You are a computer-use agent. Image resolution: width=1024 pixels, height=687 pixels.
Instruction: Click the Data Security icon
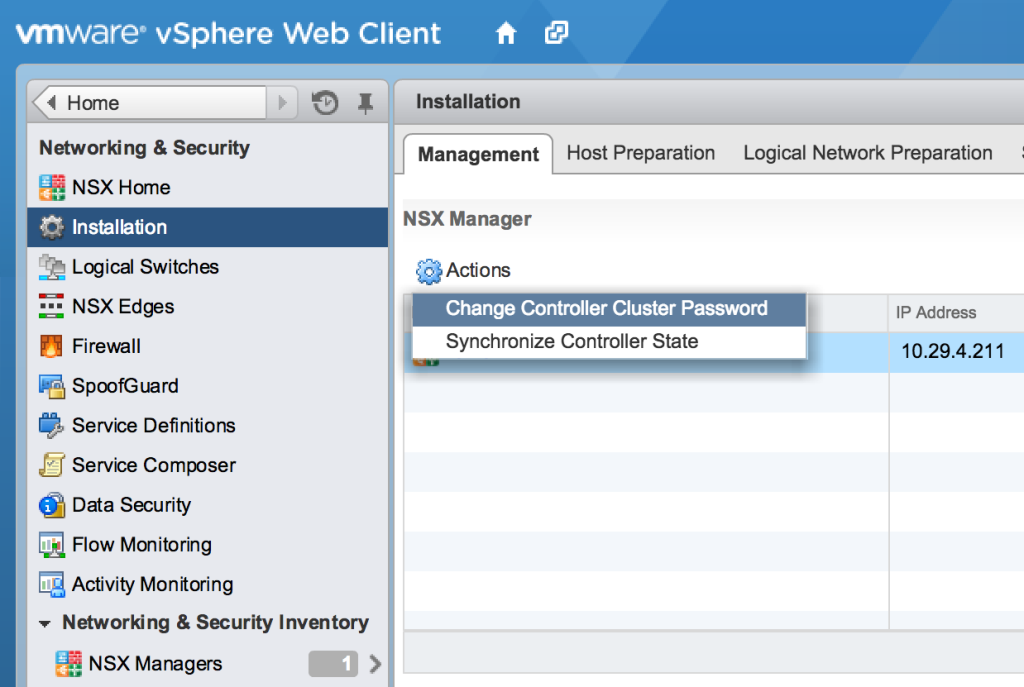[x=52, y=505]
